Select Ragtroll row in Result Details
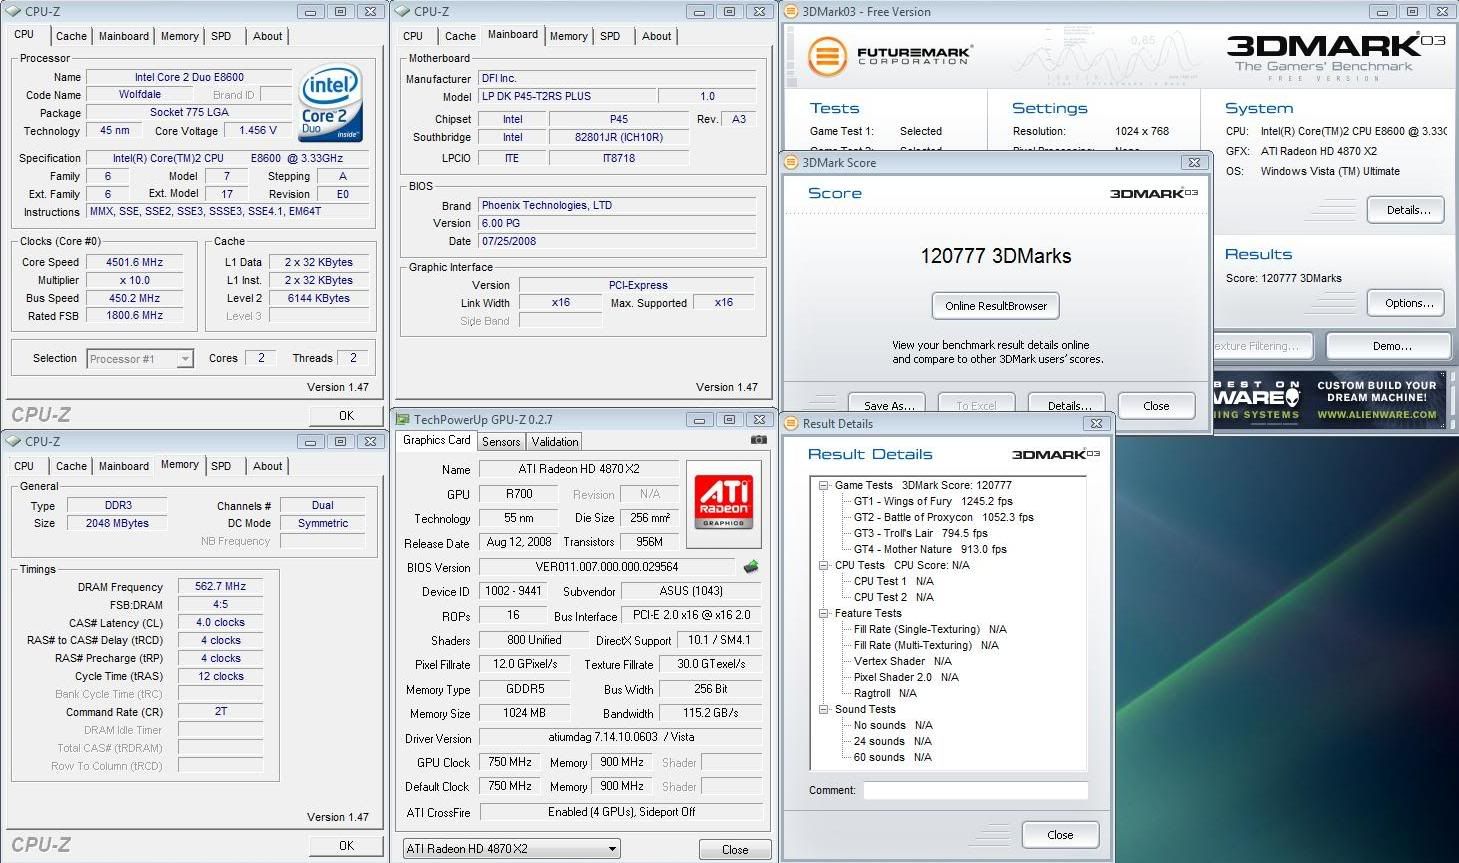This screenshot has width=1459, height=863. click(885, 693)
